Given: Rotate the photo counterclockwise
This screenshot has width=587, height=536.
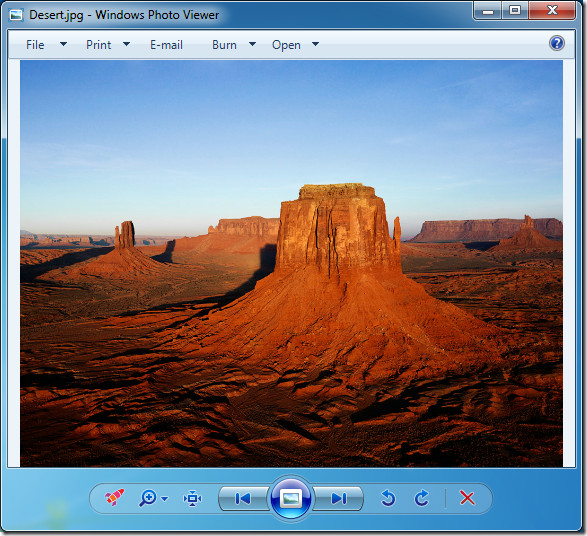Looking at the screenshot, I should pyautogui.click(x=388, y=498).
